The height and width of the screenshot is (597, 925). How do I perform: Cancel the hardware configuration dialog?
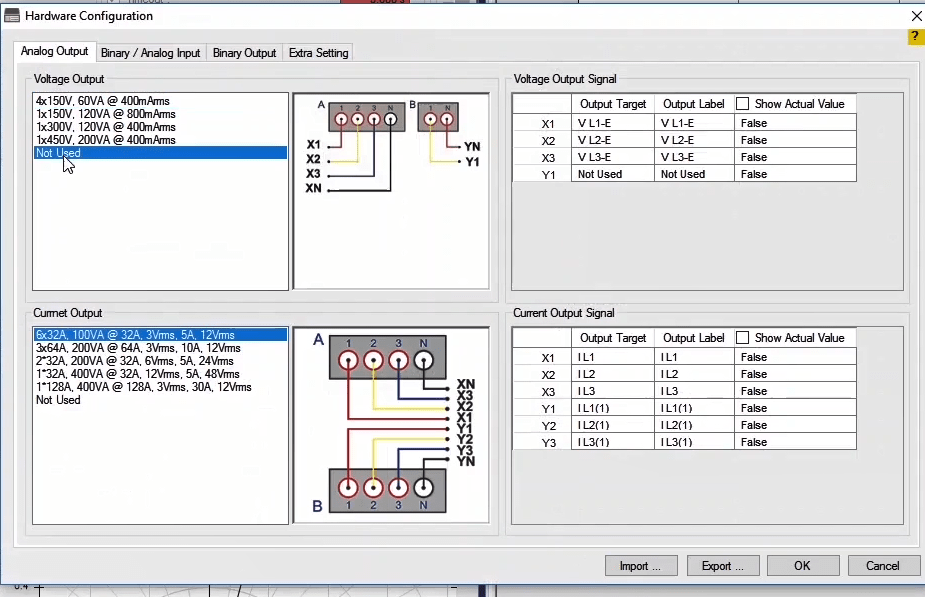click(882, 566)
